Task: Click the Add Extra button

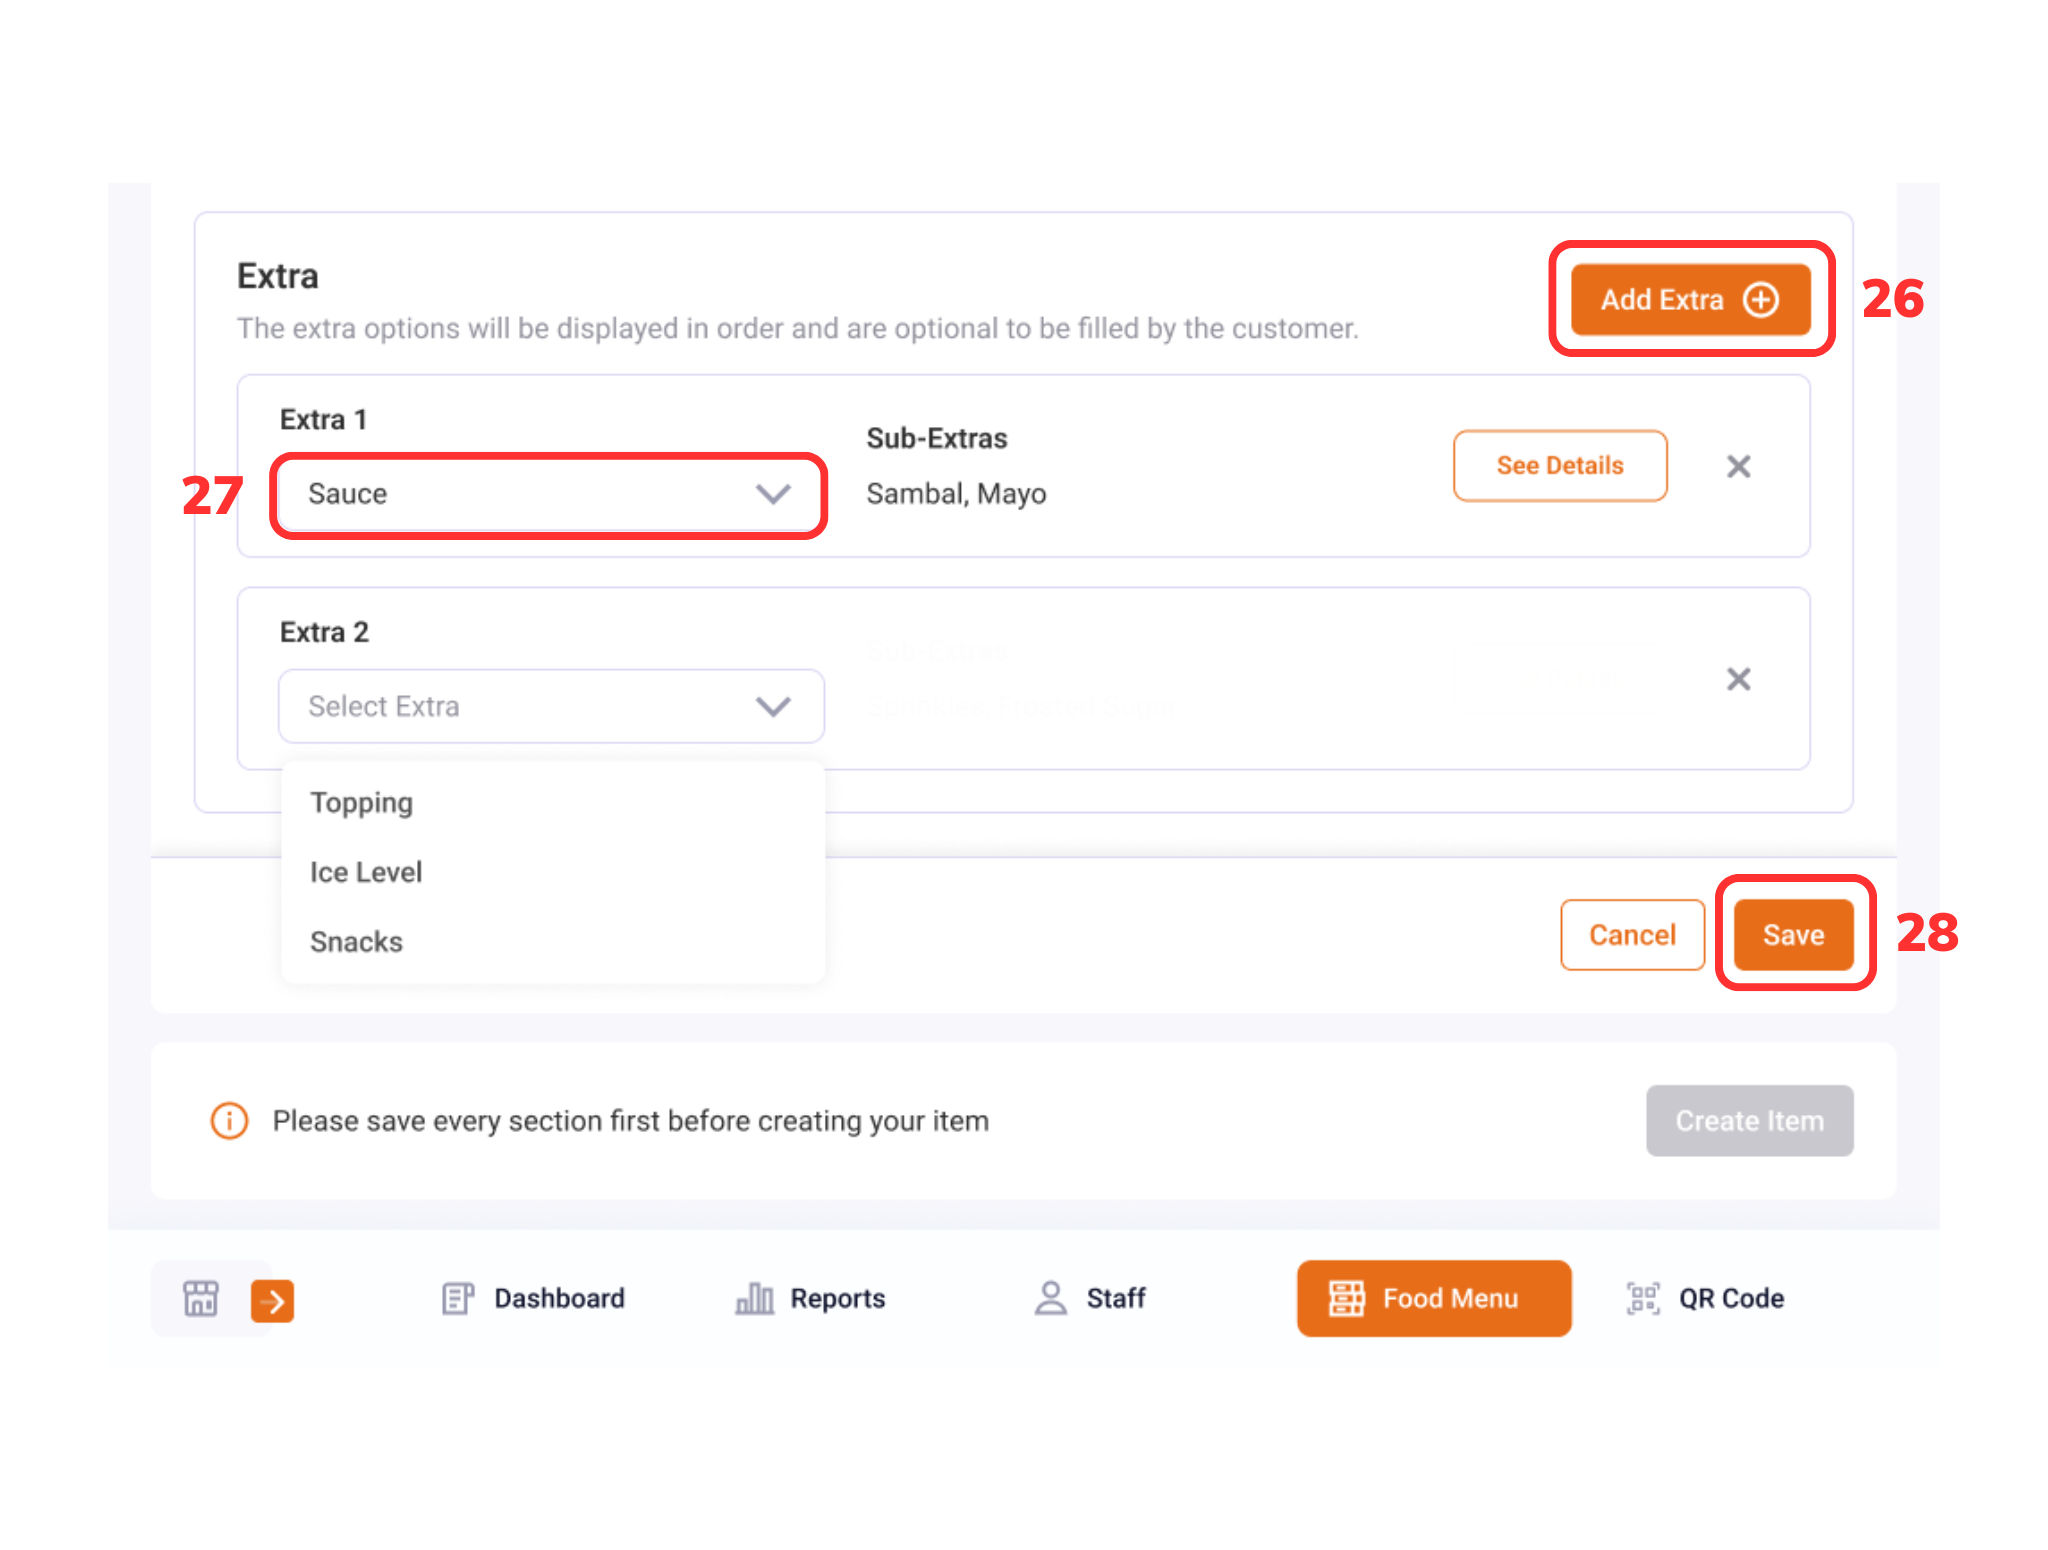Action: click(x=1690, y=299)
